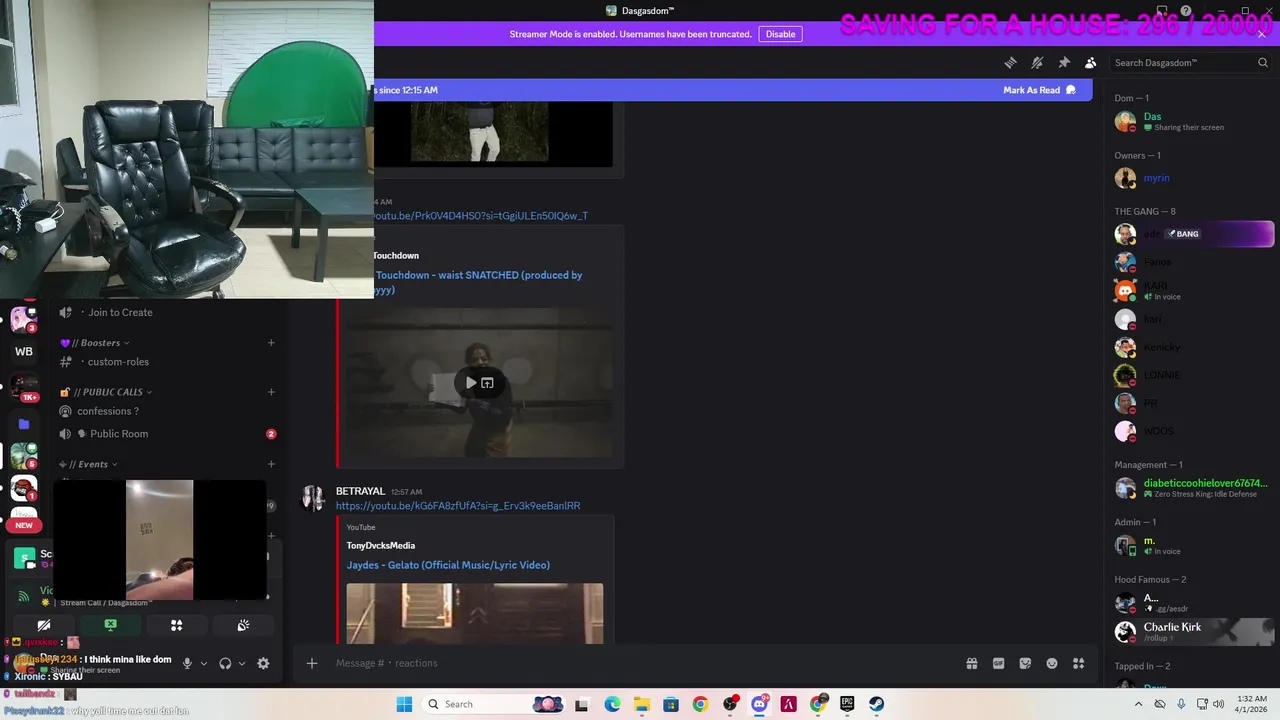Toggle the member list icon
This screenshot has width=1280, height=720.
[x=1091, y=62]
